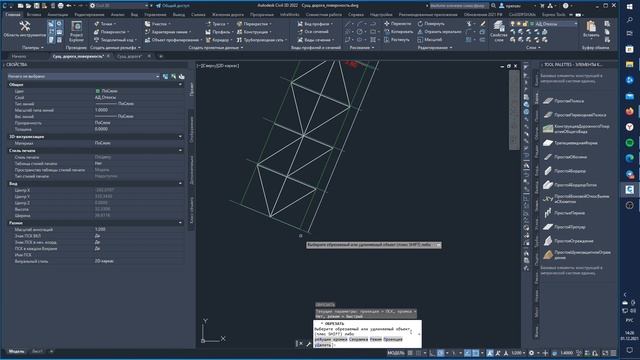Switch to the Начало document tab

tap(19, 56)
